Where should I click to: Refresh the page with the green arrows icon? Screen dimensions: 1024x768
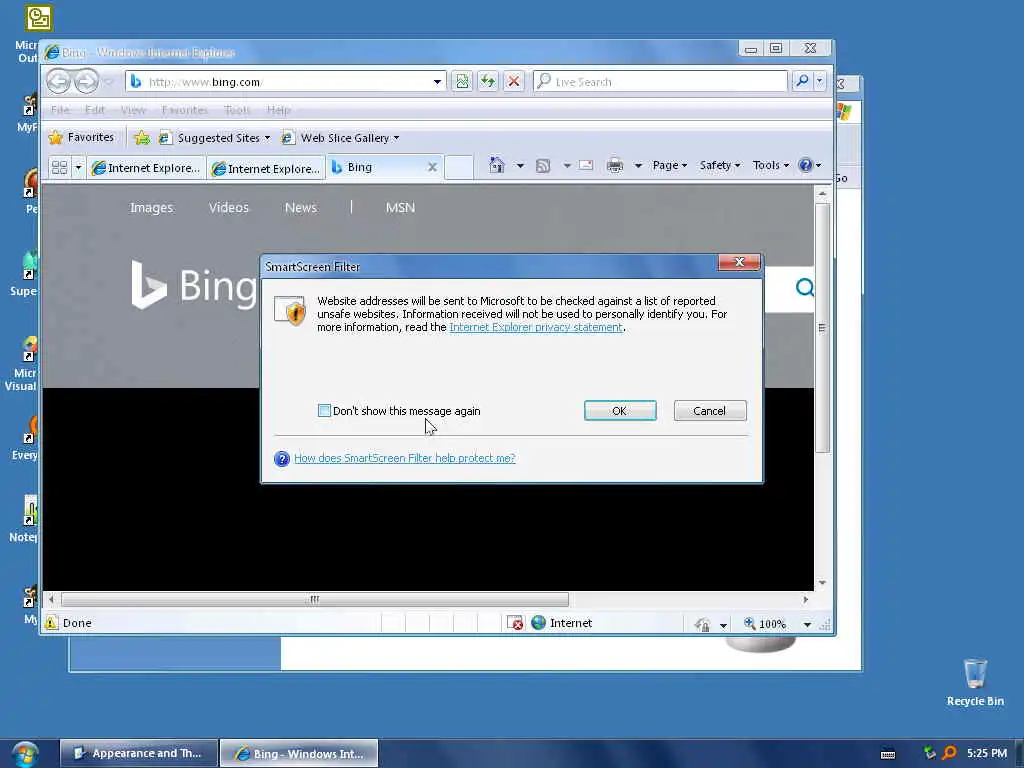488,82
